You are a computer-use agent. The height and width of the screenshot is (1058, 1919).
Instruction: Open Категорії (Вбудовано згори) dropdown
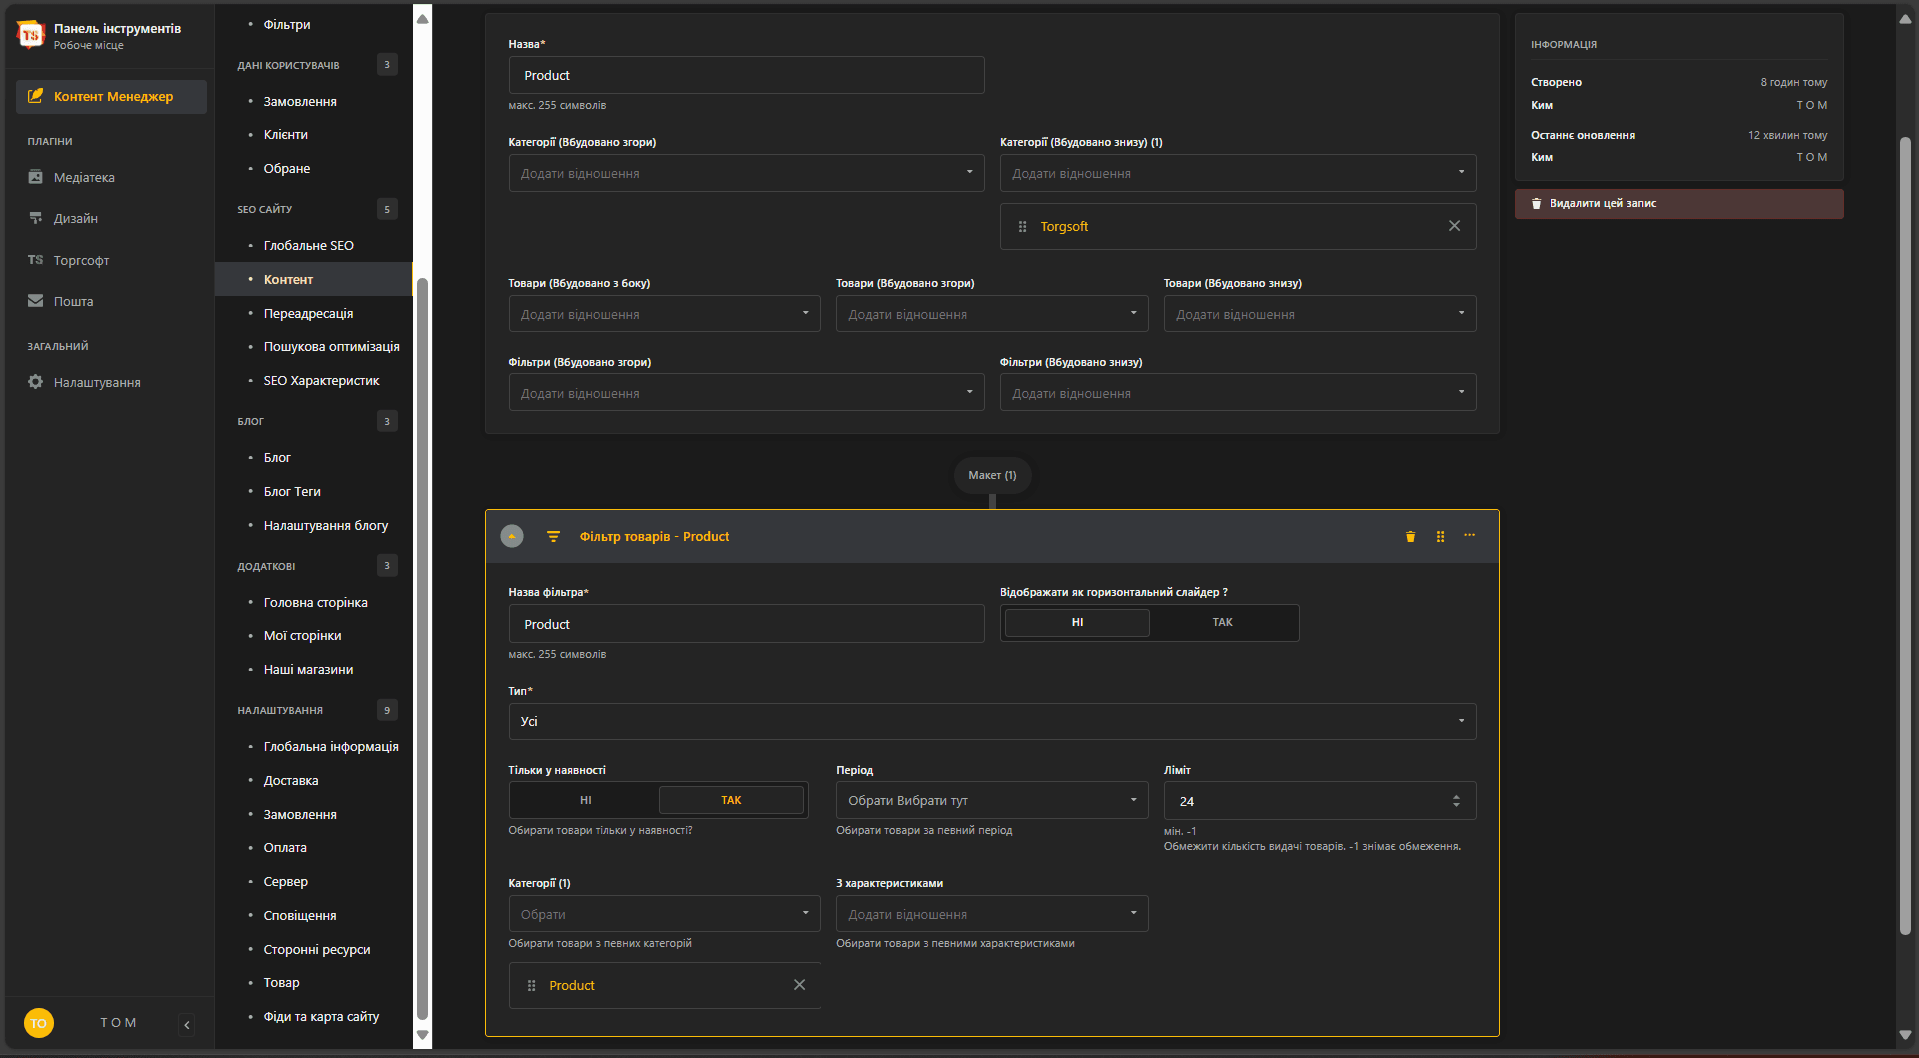[x=746, y=173]
